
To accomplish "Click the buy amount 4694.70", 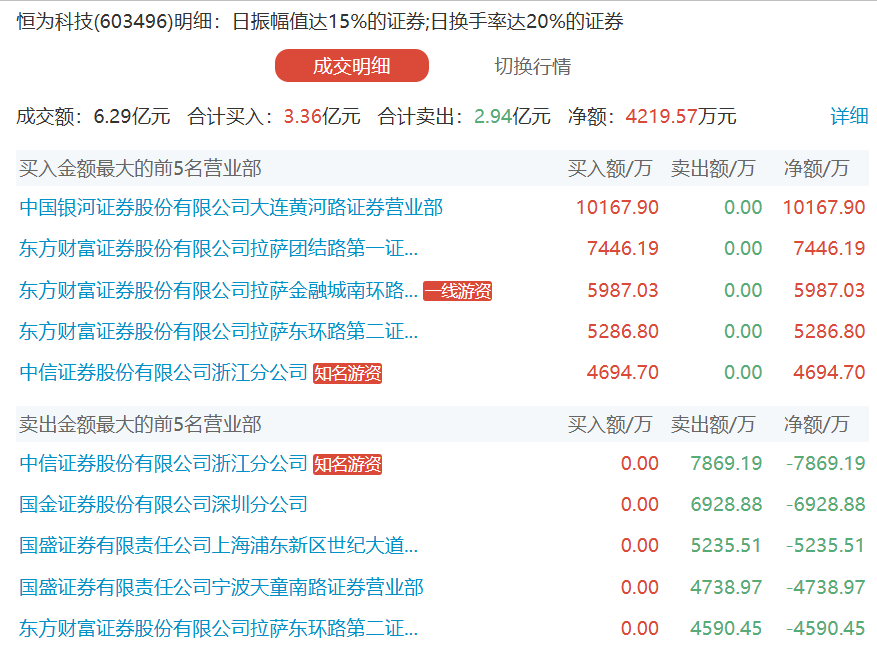I will click(x=623, y=372).
